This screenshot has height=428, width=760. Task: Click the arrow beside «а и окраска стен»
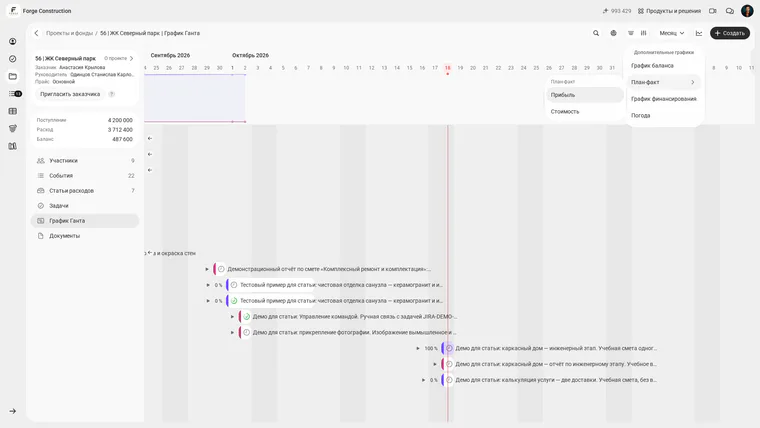[150, 253]
